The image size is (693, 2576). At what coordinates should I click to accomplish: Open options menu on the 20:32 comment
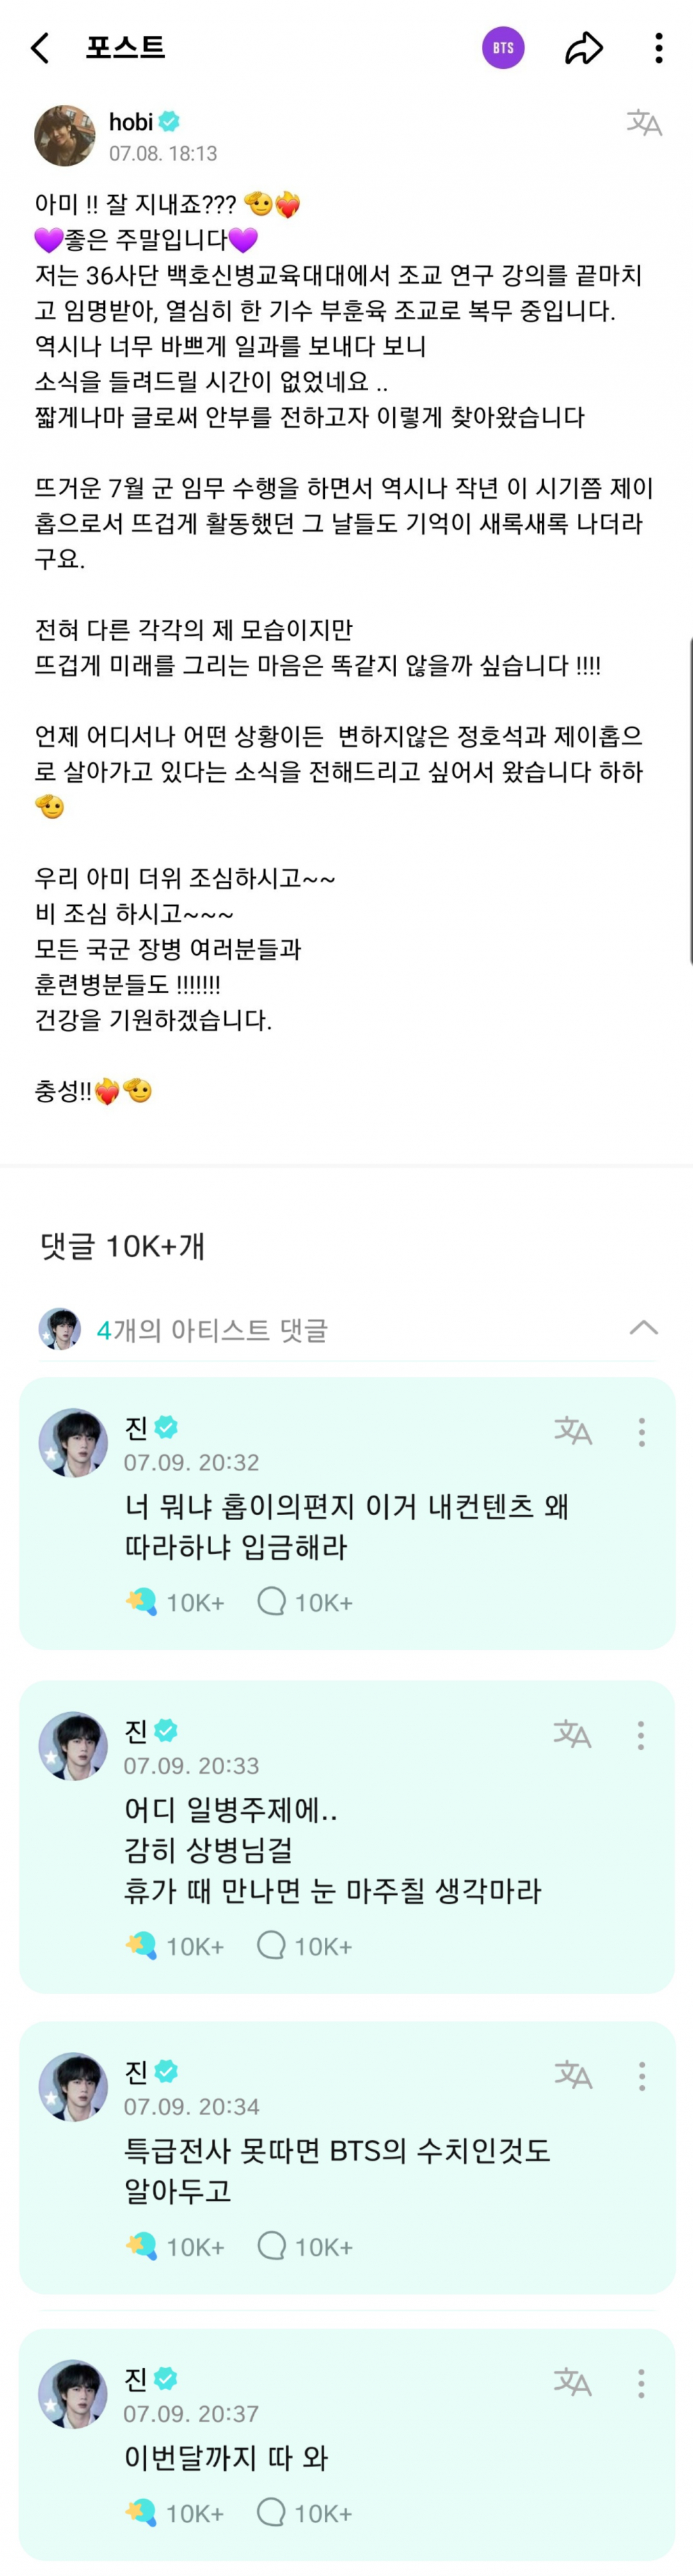point(642,1431)
